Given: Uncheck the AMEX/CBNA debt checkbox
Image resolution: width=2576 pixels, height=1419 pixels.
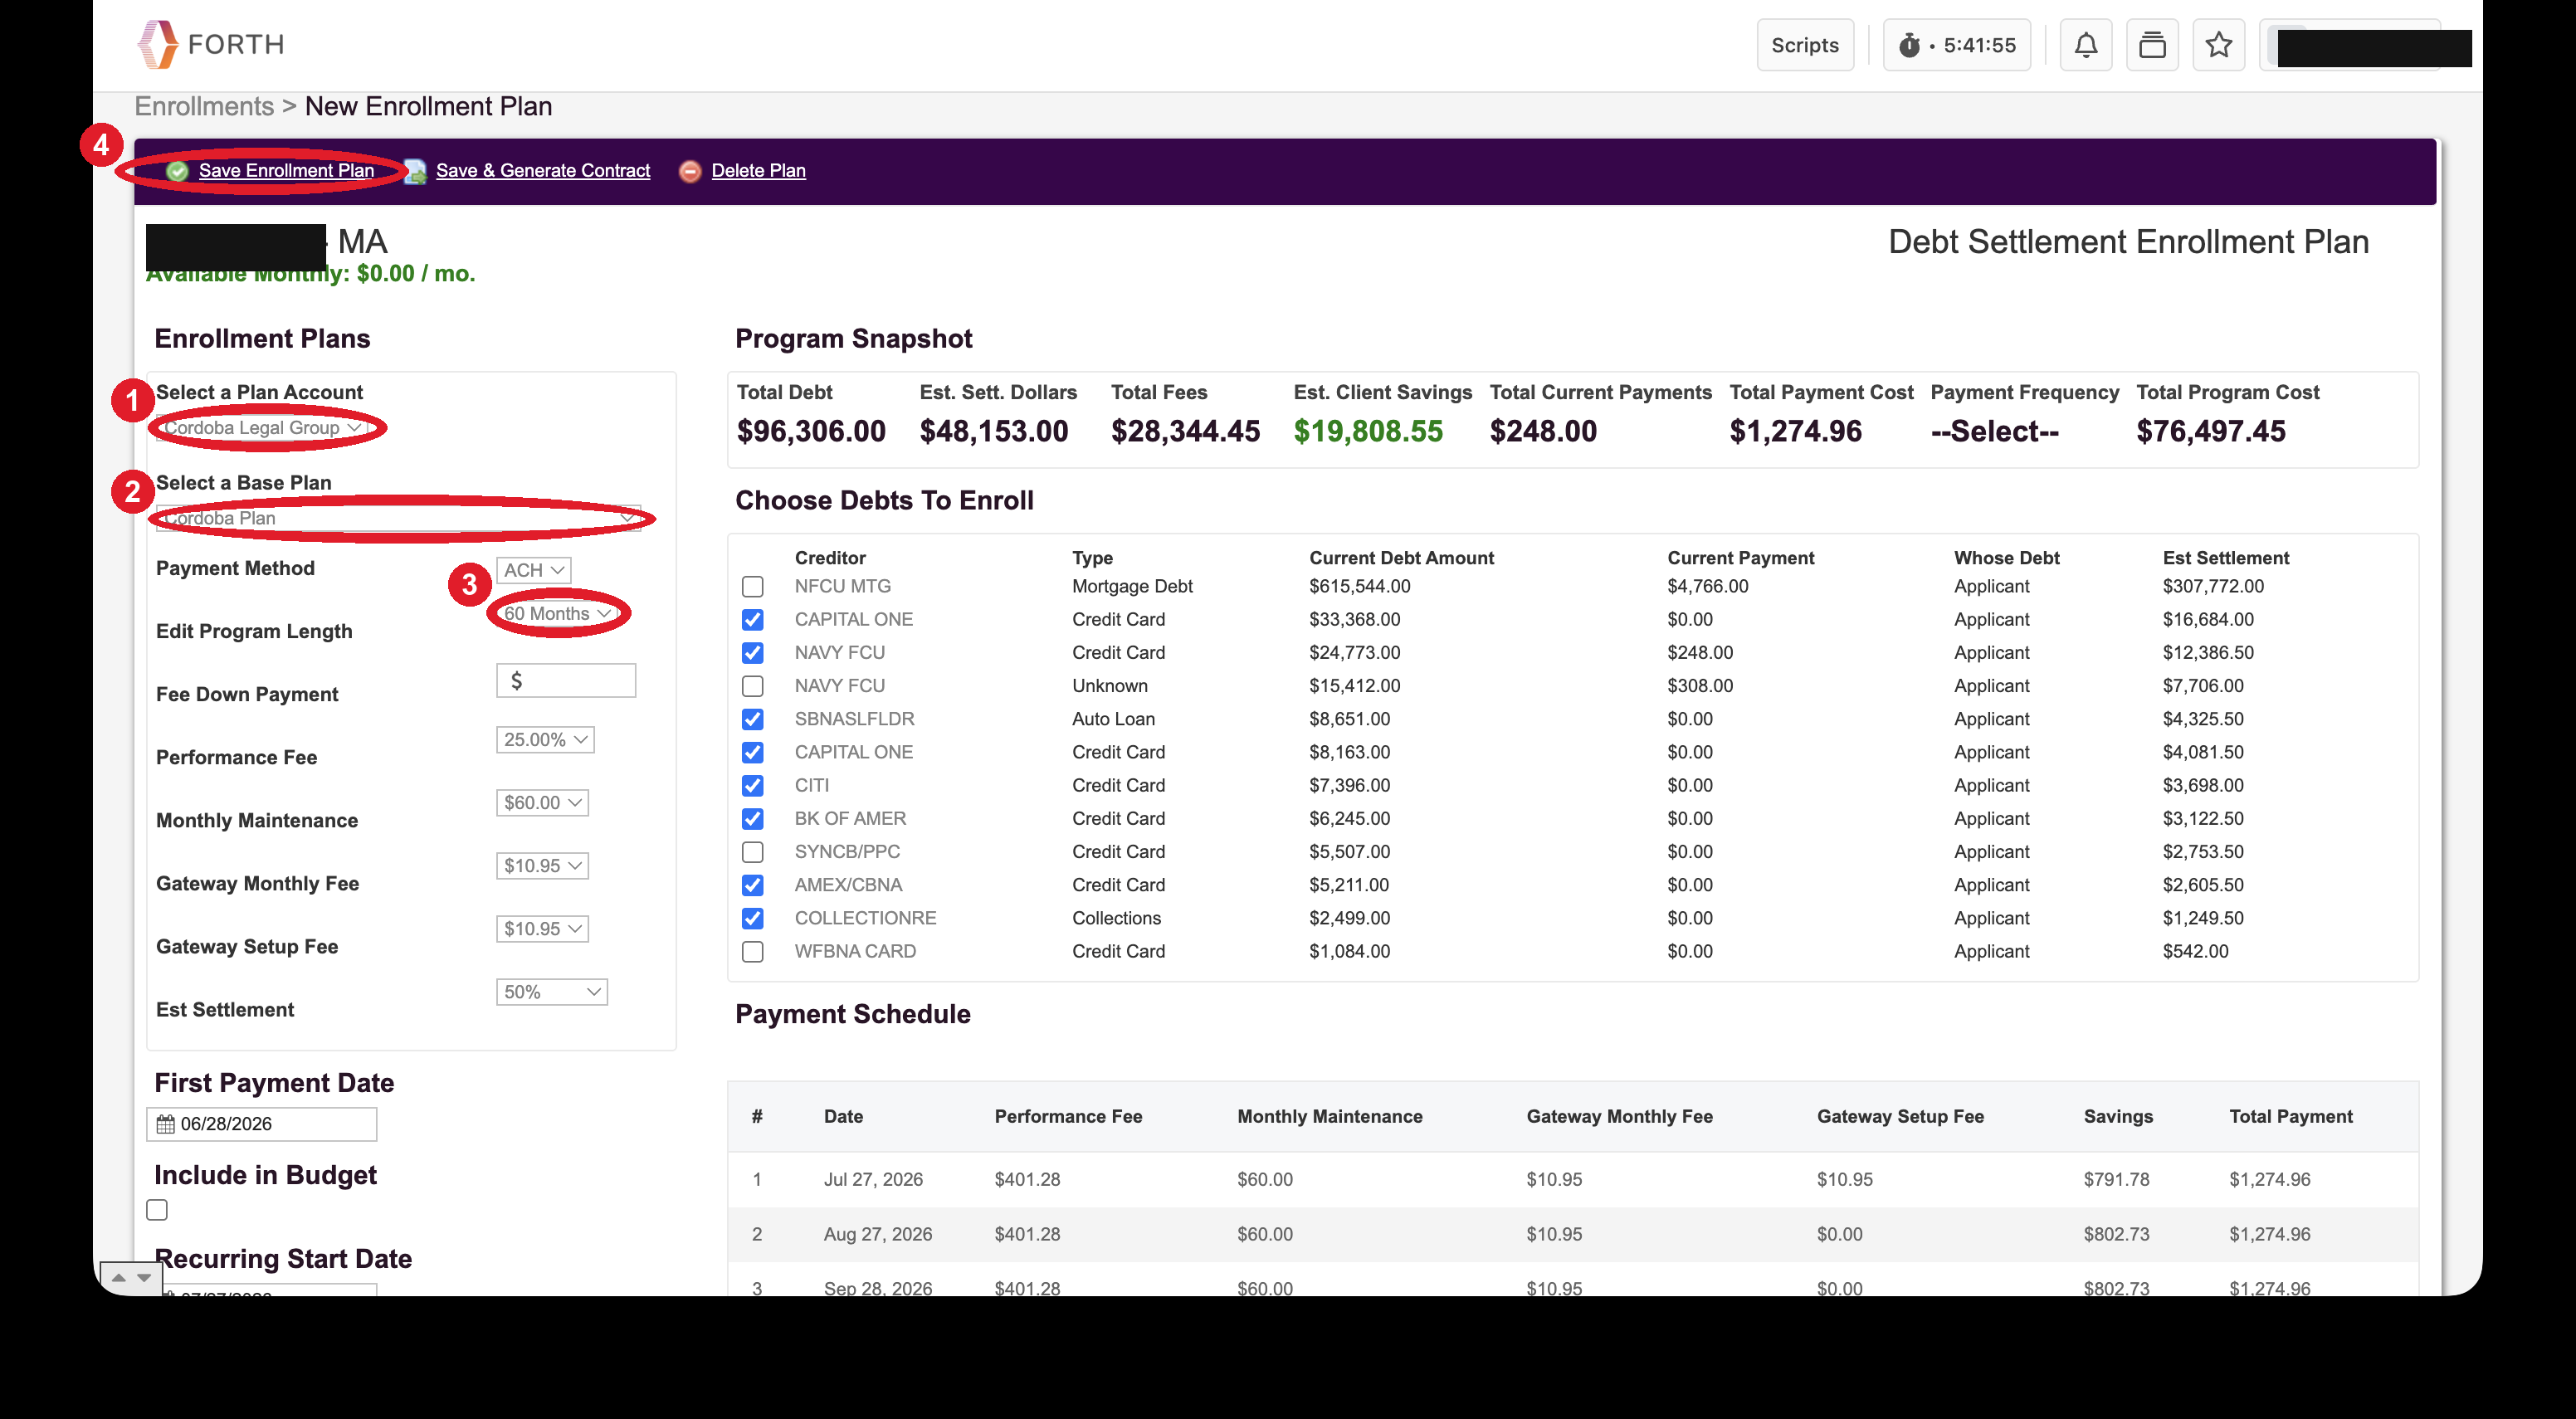Looking at the screenshot, I should [753, 885].
